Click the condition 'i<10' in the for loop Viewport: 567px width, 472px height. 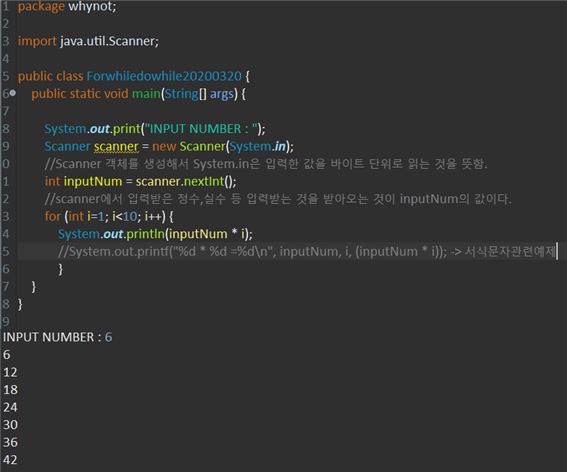124,216
